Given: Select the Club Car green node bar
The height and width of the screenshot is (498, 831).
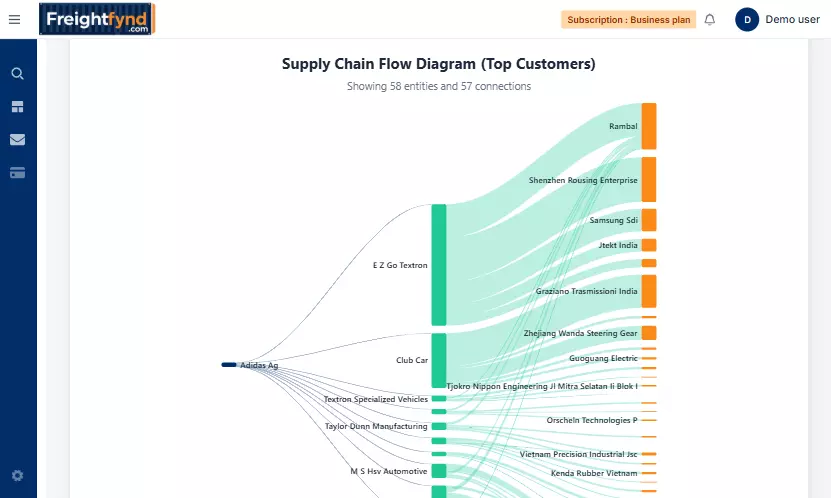Looking at the screenshot, I should pos(438,360).
